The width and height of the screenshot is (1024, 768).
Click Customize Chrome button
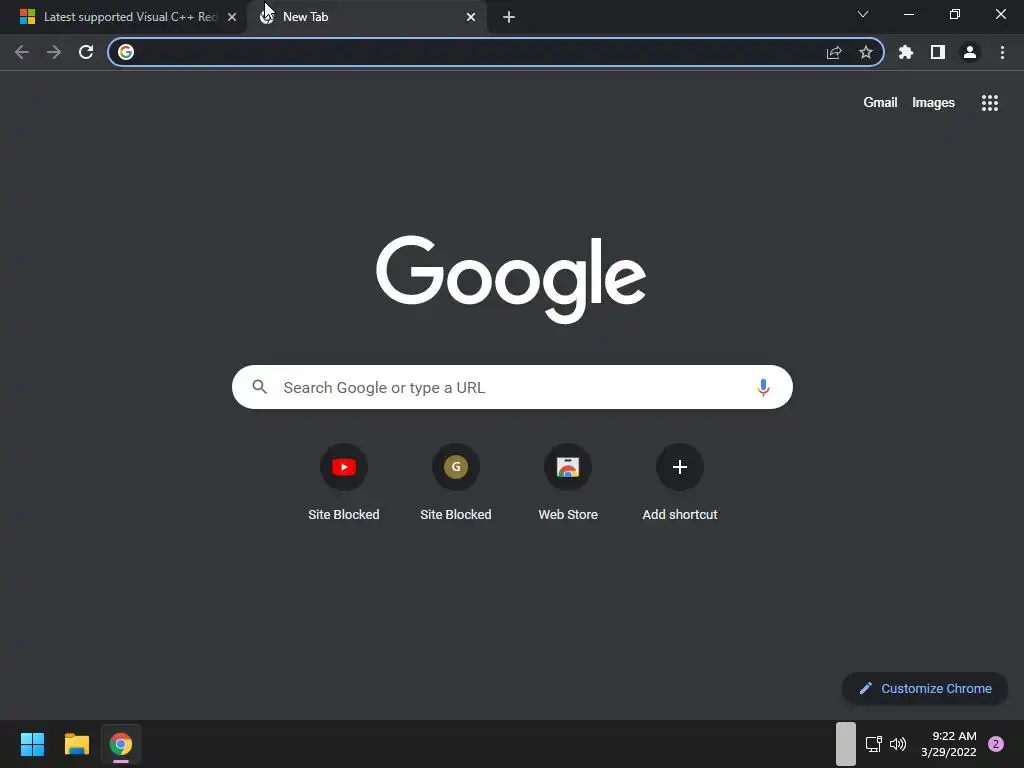click(x=925, y=688)
